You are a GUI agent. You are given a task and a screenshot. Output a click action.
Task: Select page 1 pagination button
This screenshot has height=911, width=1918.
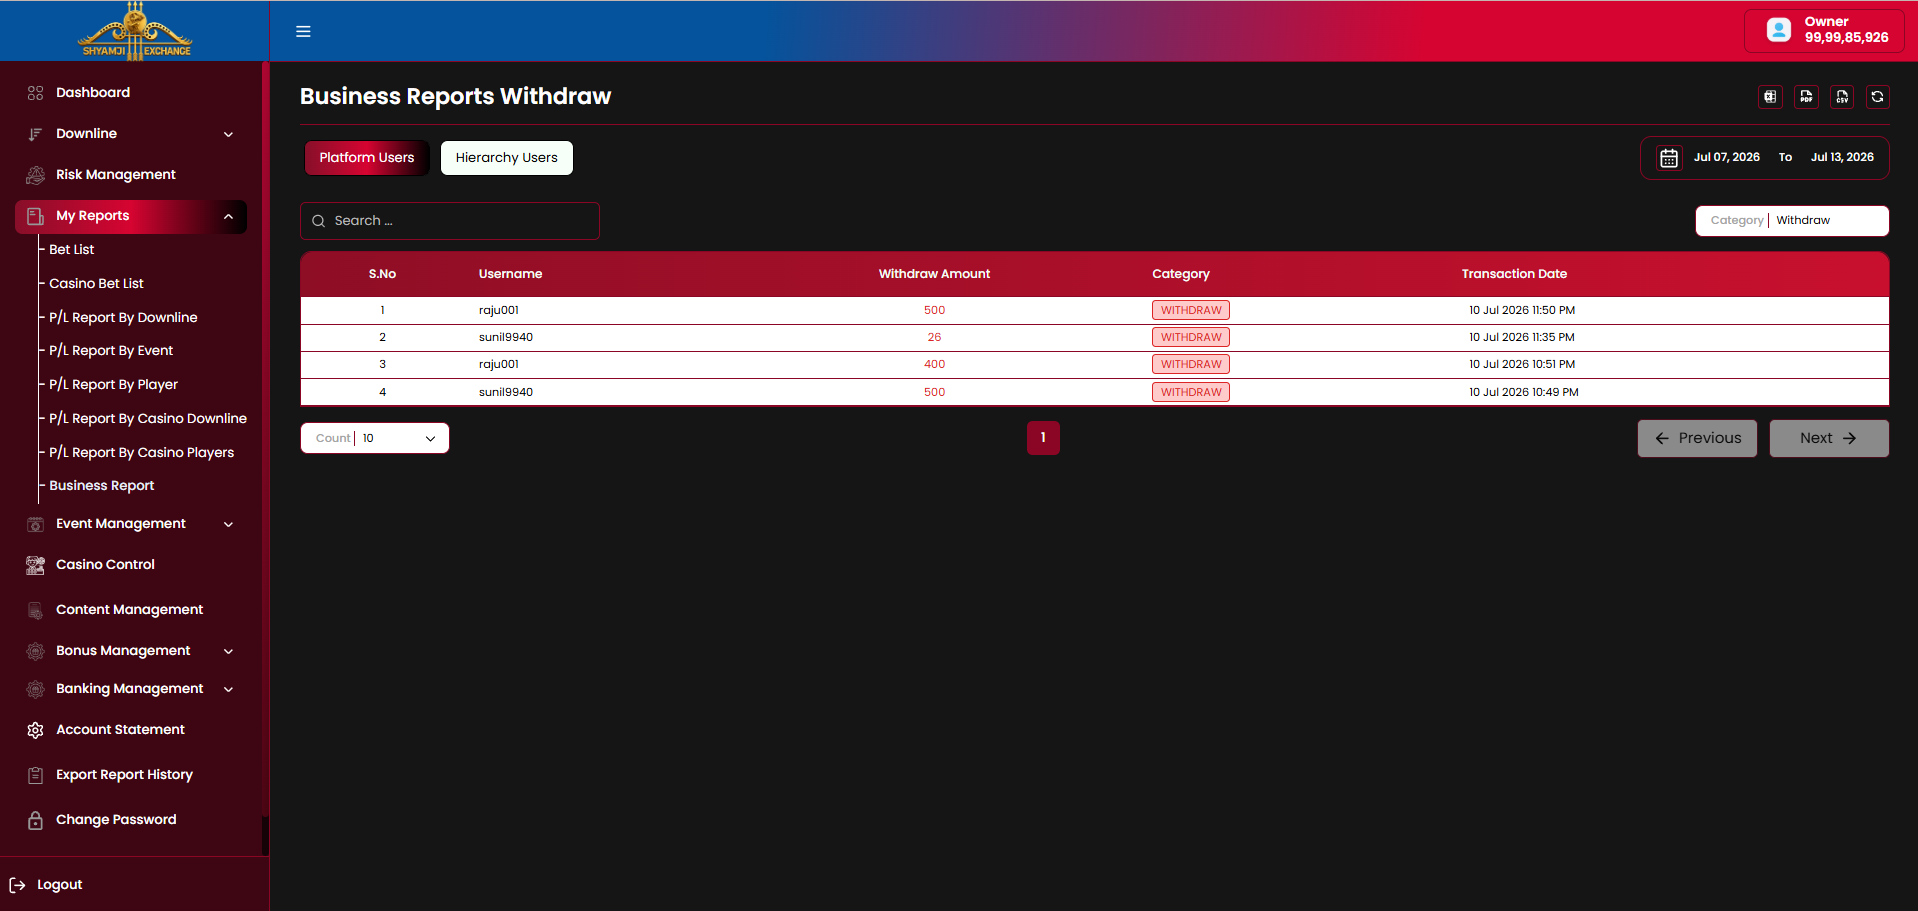click(1043, 438)
